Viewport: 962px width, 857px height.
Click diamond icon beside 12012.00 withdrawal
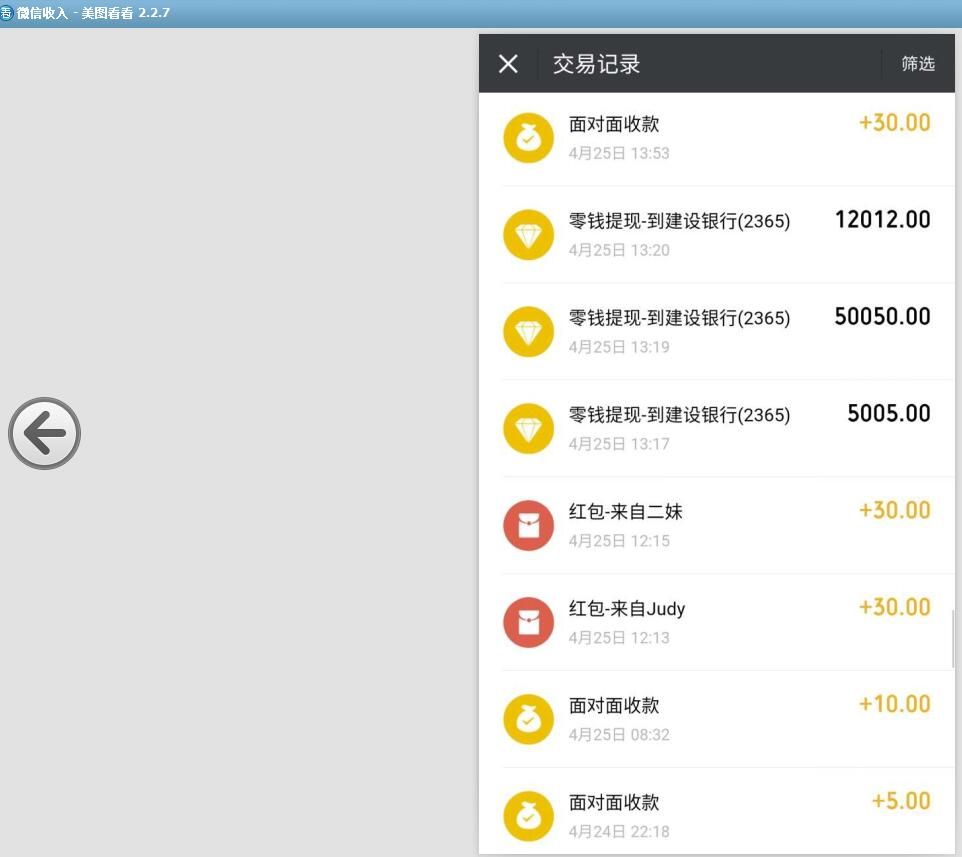click(x=528, y=234)
